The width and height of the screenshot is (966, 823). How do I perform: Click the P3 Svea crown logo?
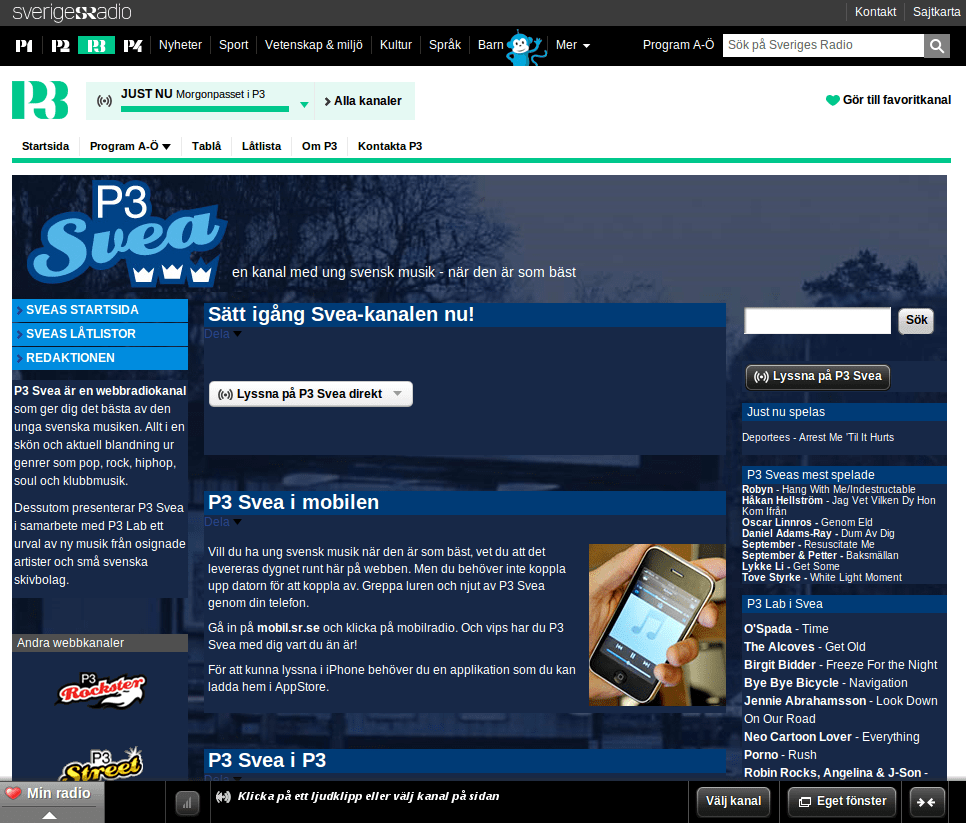[x=126, y=233]
